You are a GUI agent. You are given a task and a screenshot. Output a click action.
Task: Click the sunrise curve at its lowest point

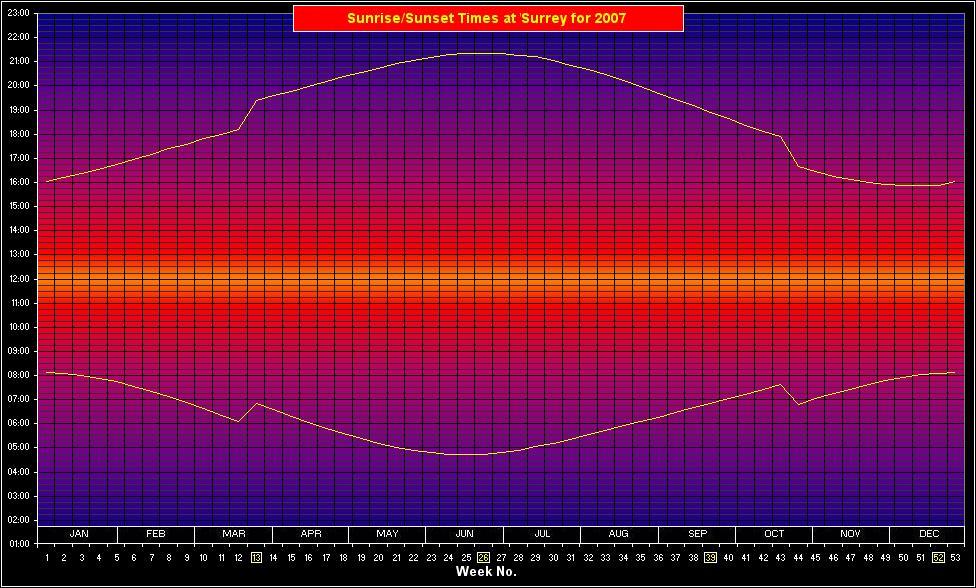(x=466, y=452)
